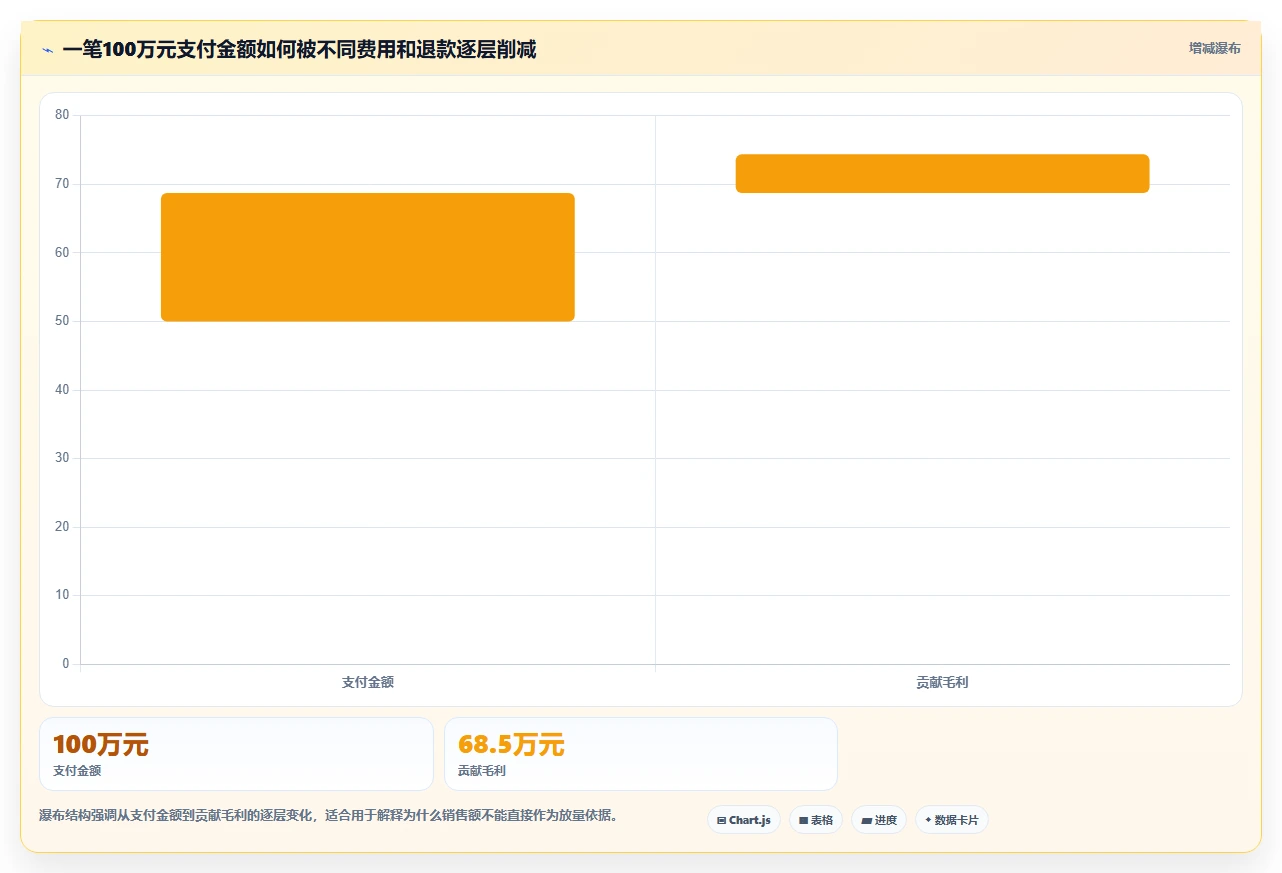Click the y-axis value 50
The height and width of the screenshot is (873, 1282).
(x=62, y=321)
